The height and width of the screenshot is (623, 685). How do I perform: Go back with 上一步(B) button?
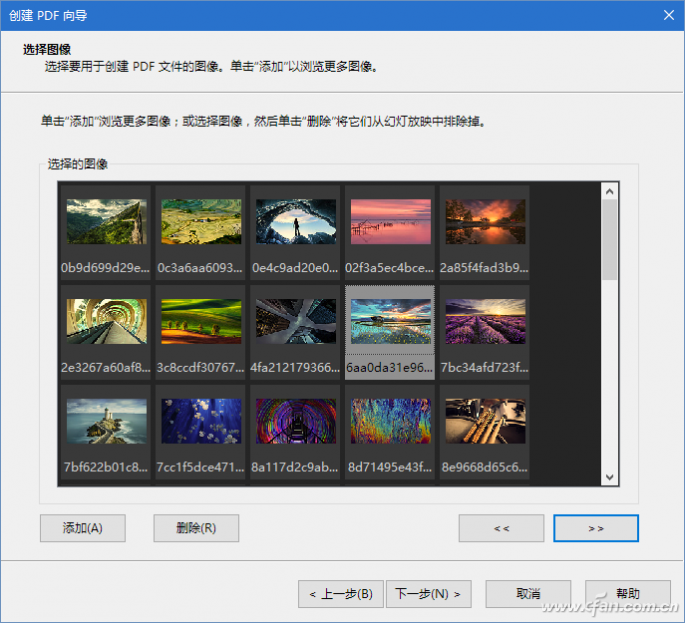pos(341,594)
